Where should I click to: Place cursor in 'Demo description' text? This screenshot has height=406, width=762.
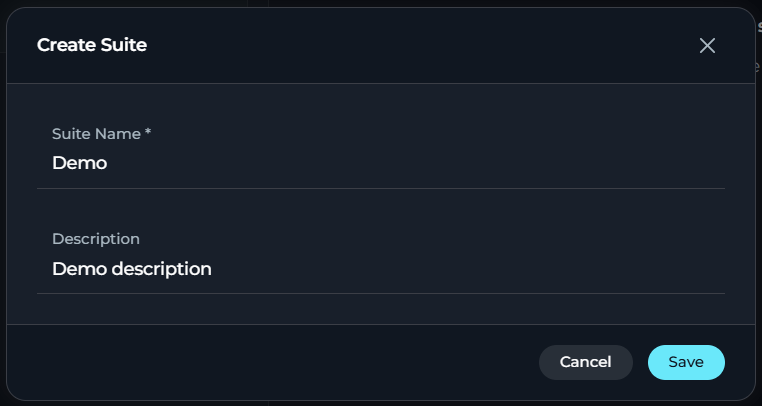pyautogui.click(x=132, y=269)
